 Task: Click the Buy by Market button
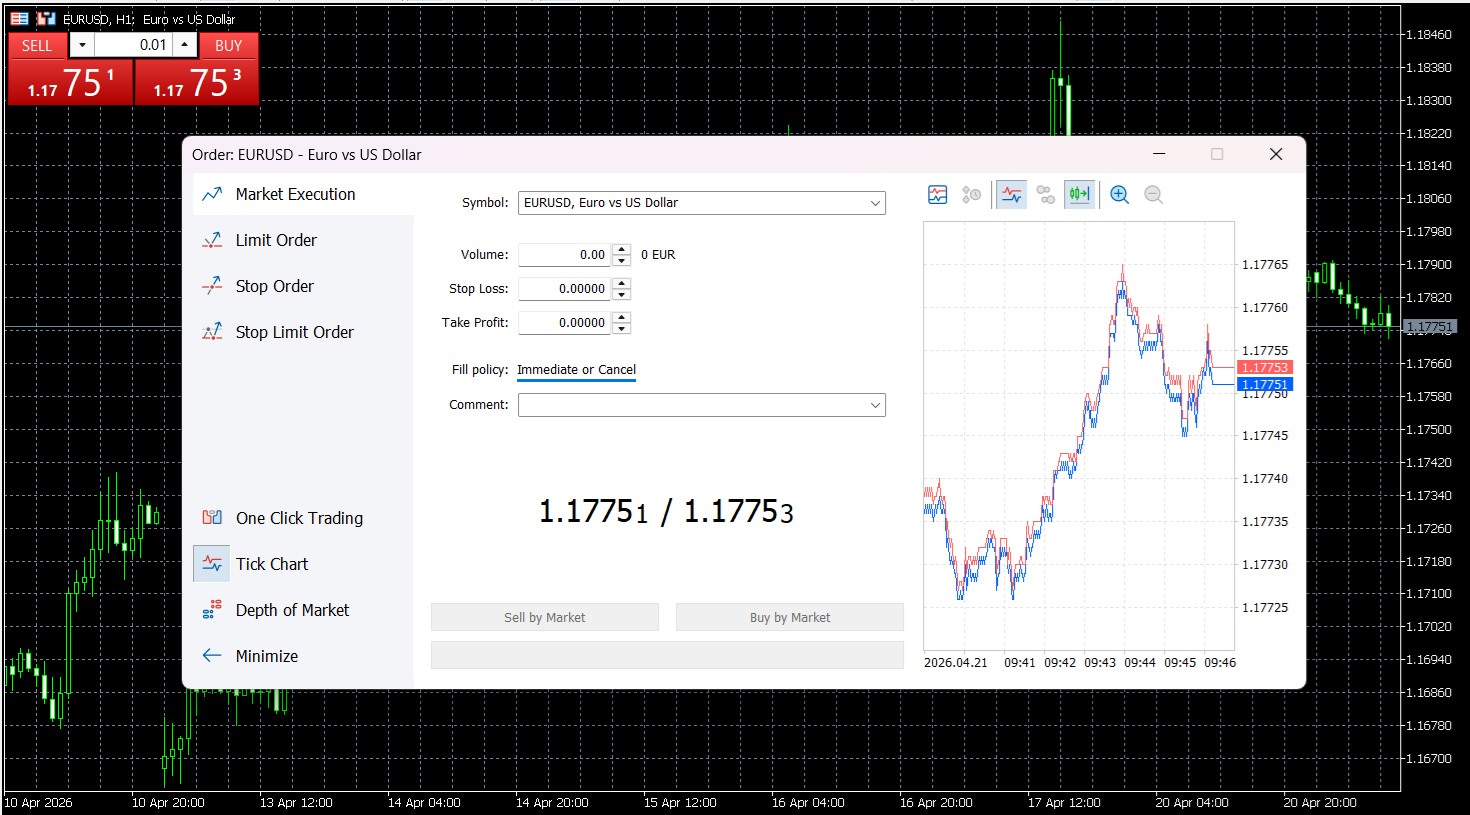tap(790, 617)
